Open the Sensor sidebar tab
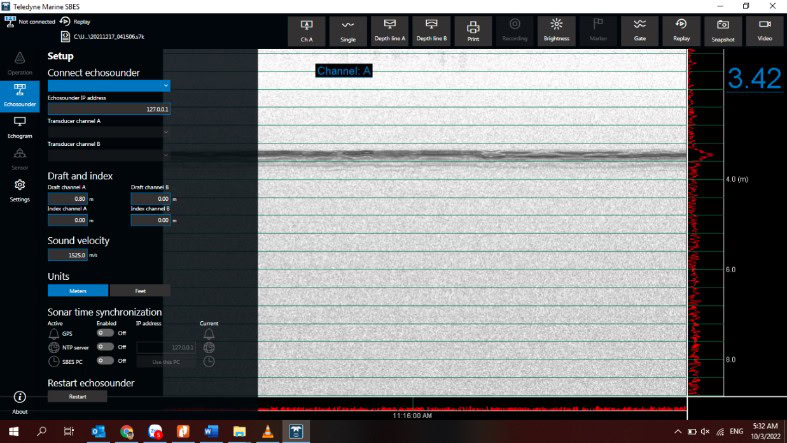 (20, 159)
